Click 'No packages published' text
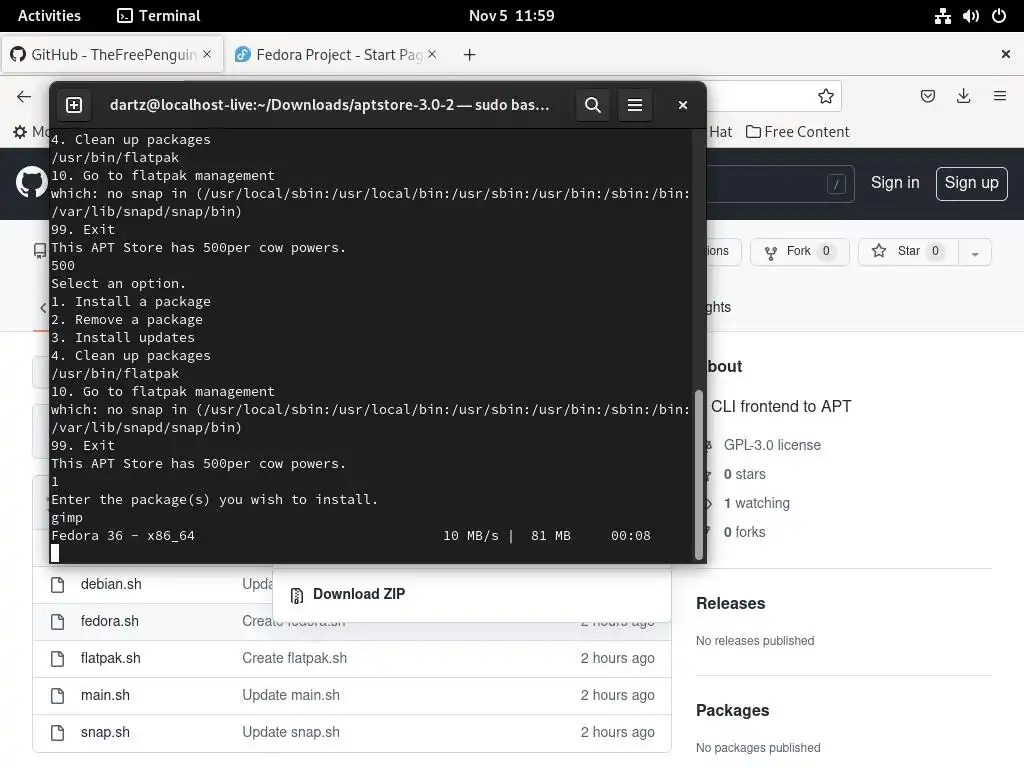 click(x=758, y=748)
